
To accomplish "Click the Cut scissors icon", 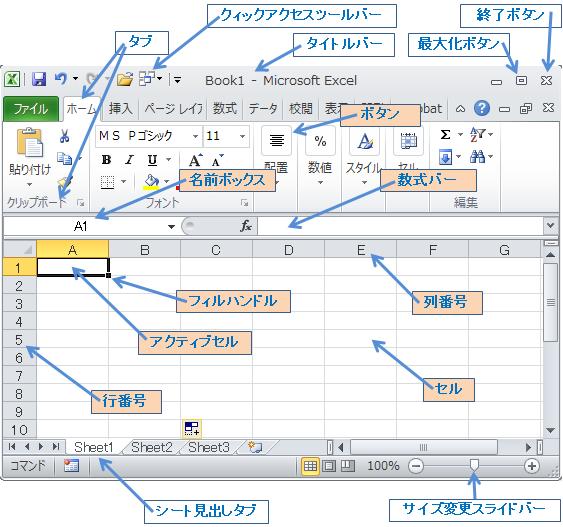I will click(64, 136).
